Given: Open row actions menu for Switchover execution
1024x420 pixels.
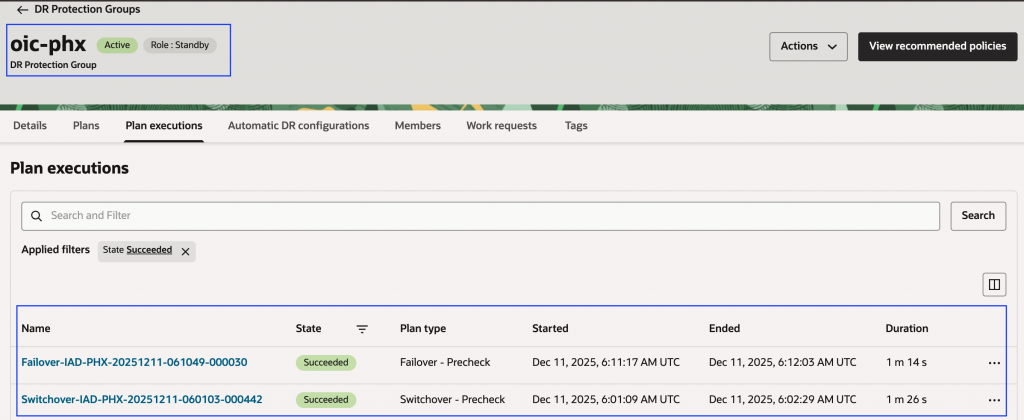Looking at the screenshot, I should click(993, 400).
